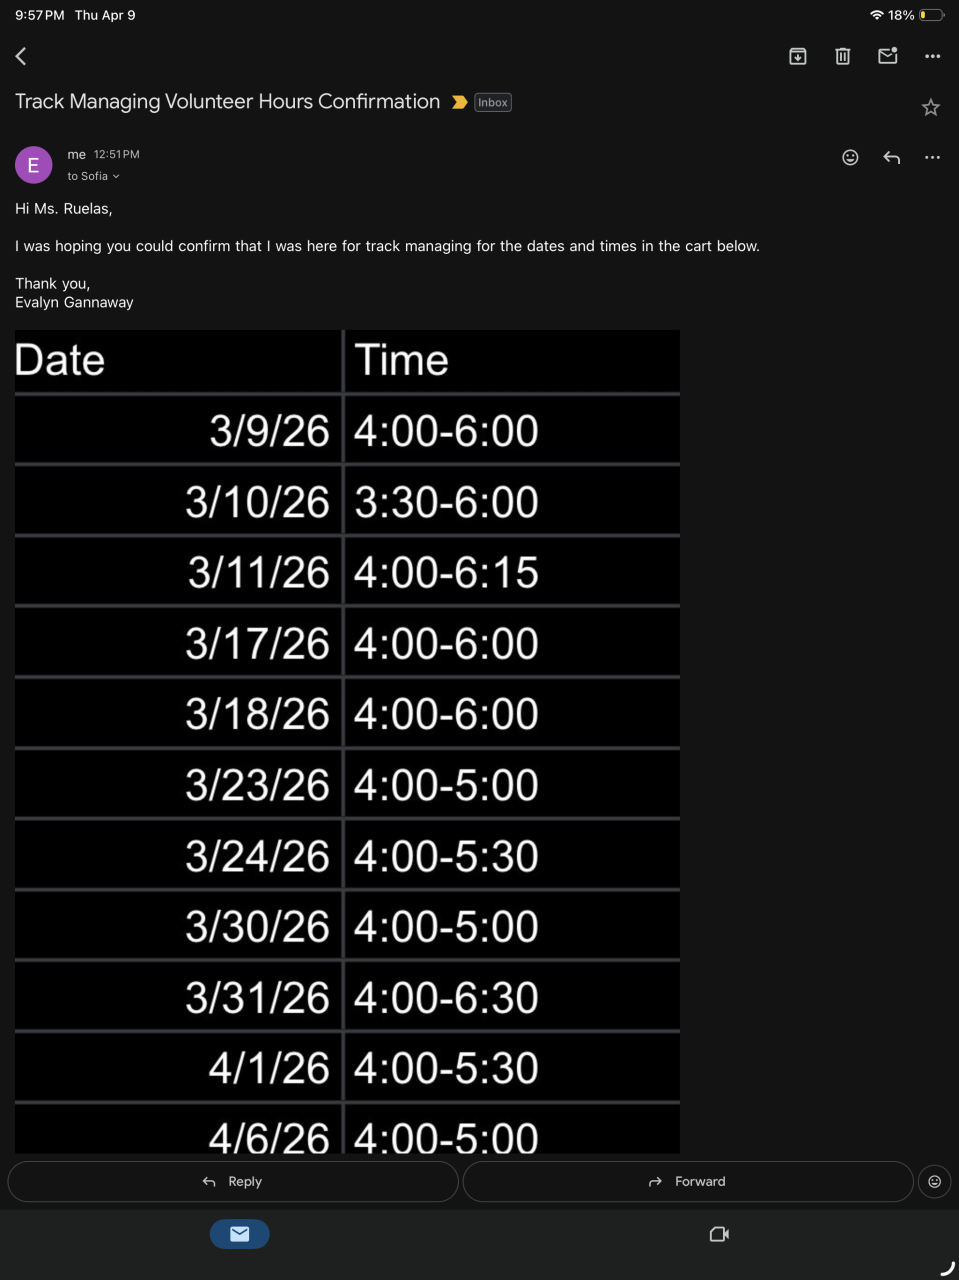Tap the battery indicator in status bar
The image size is (959, 1280).
point(931,15)
